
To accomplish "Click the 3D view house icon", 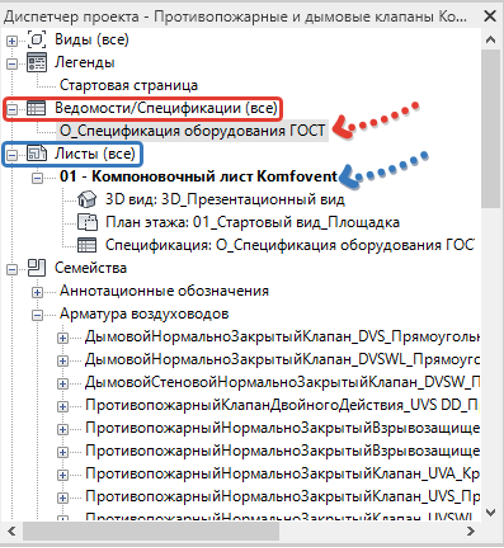I will [x=87, y=199].
